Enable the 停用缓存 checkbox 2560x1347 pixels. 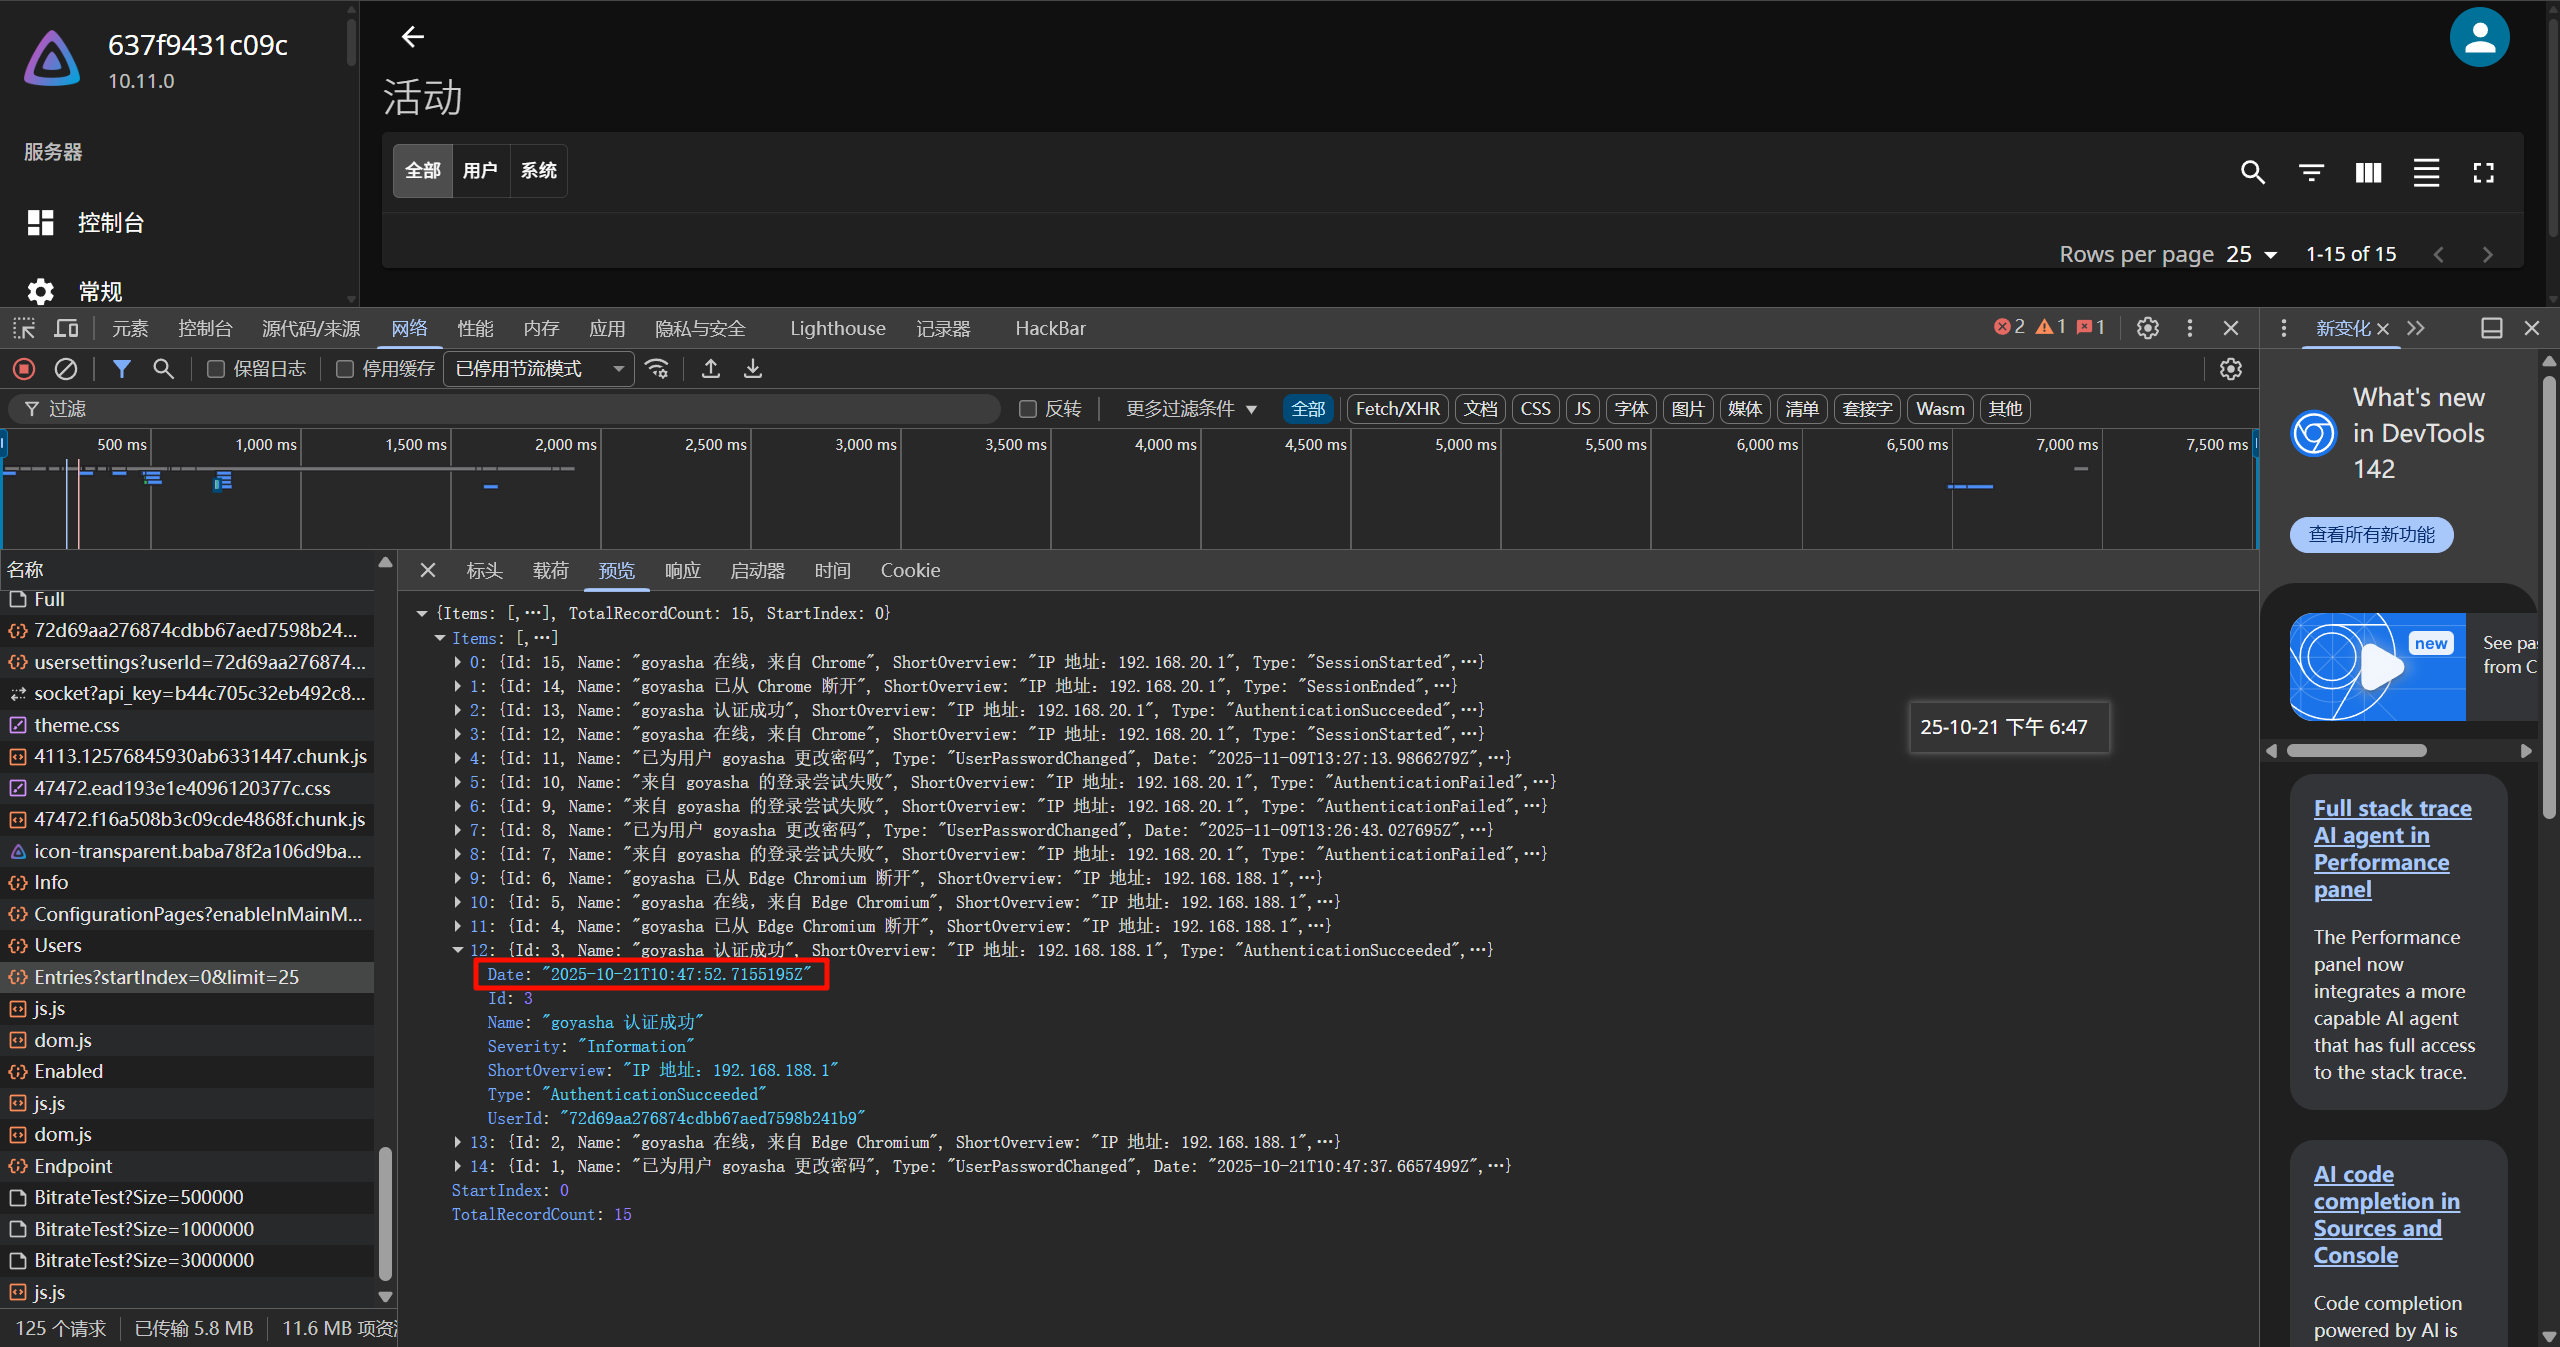(x=345, y=369)
